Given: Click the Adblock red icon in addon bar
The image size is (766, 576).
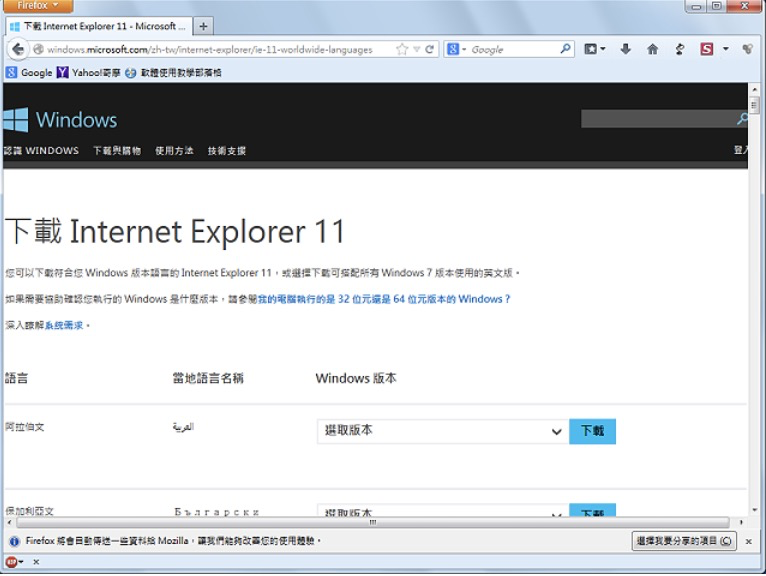Looking at the screenshot, I should pyautogui.click(x=12, y=562).
